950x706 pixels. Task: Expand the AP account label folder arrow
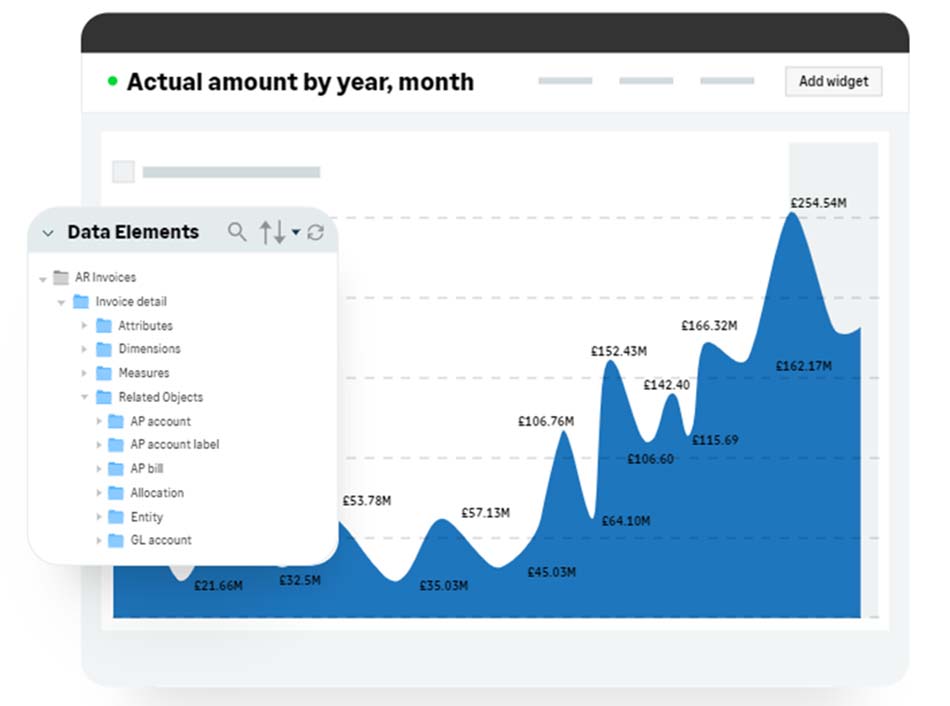99,445
